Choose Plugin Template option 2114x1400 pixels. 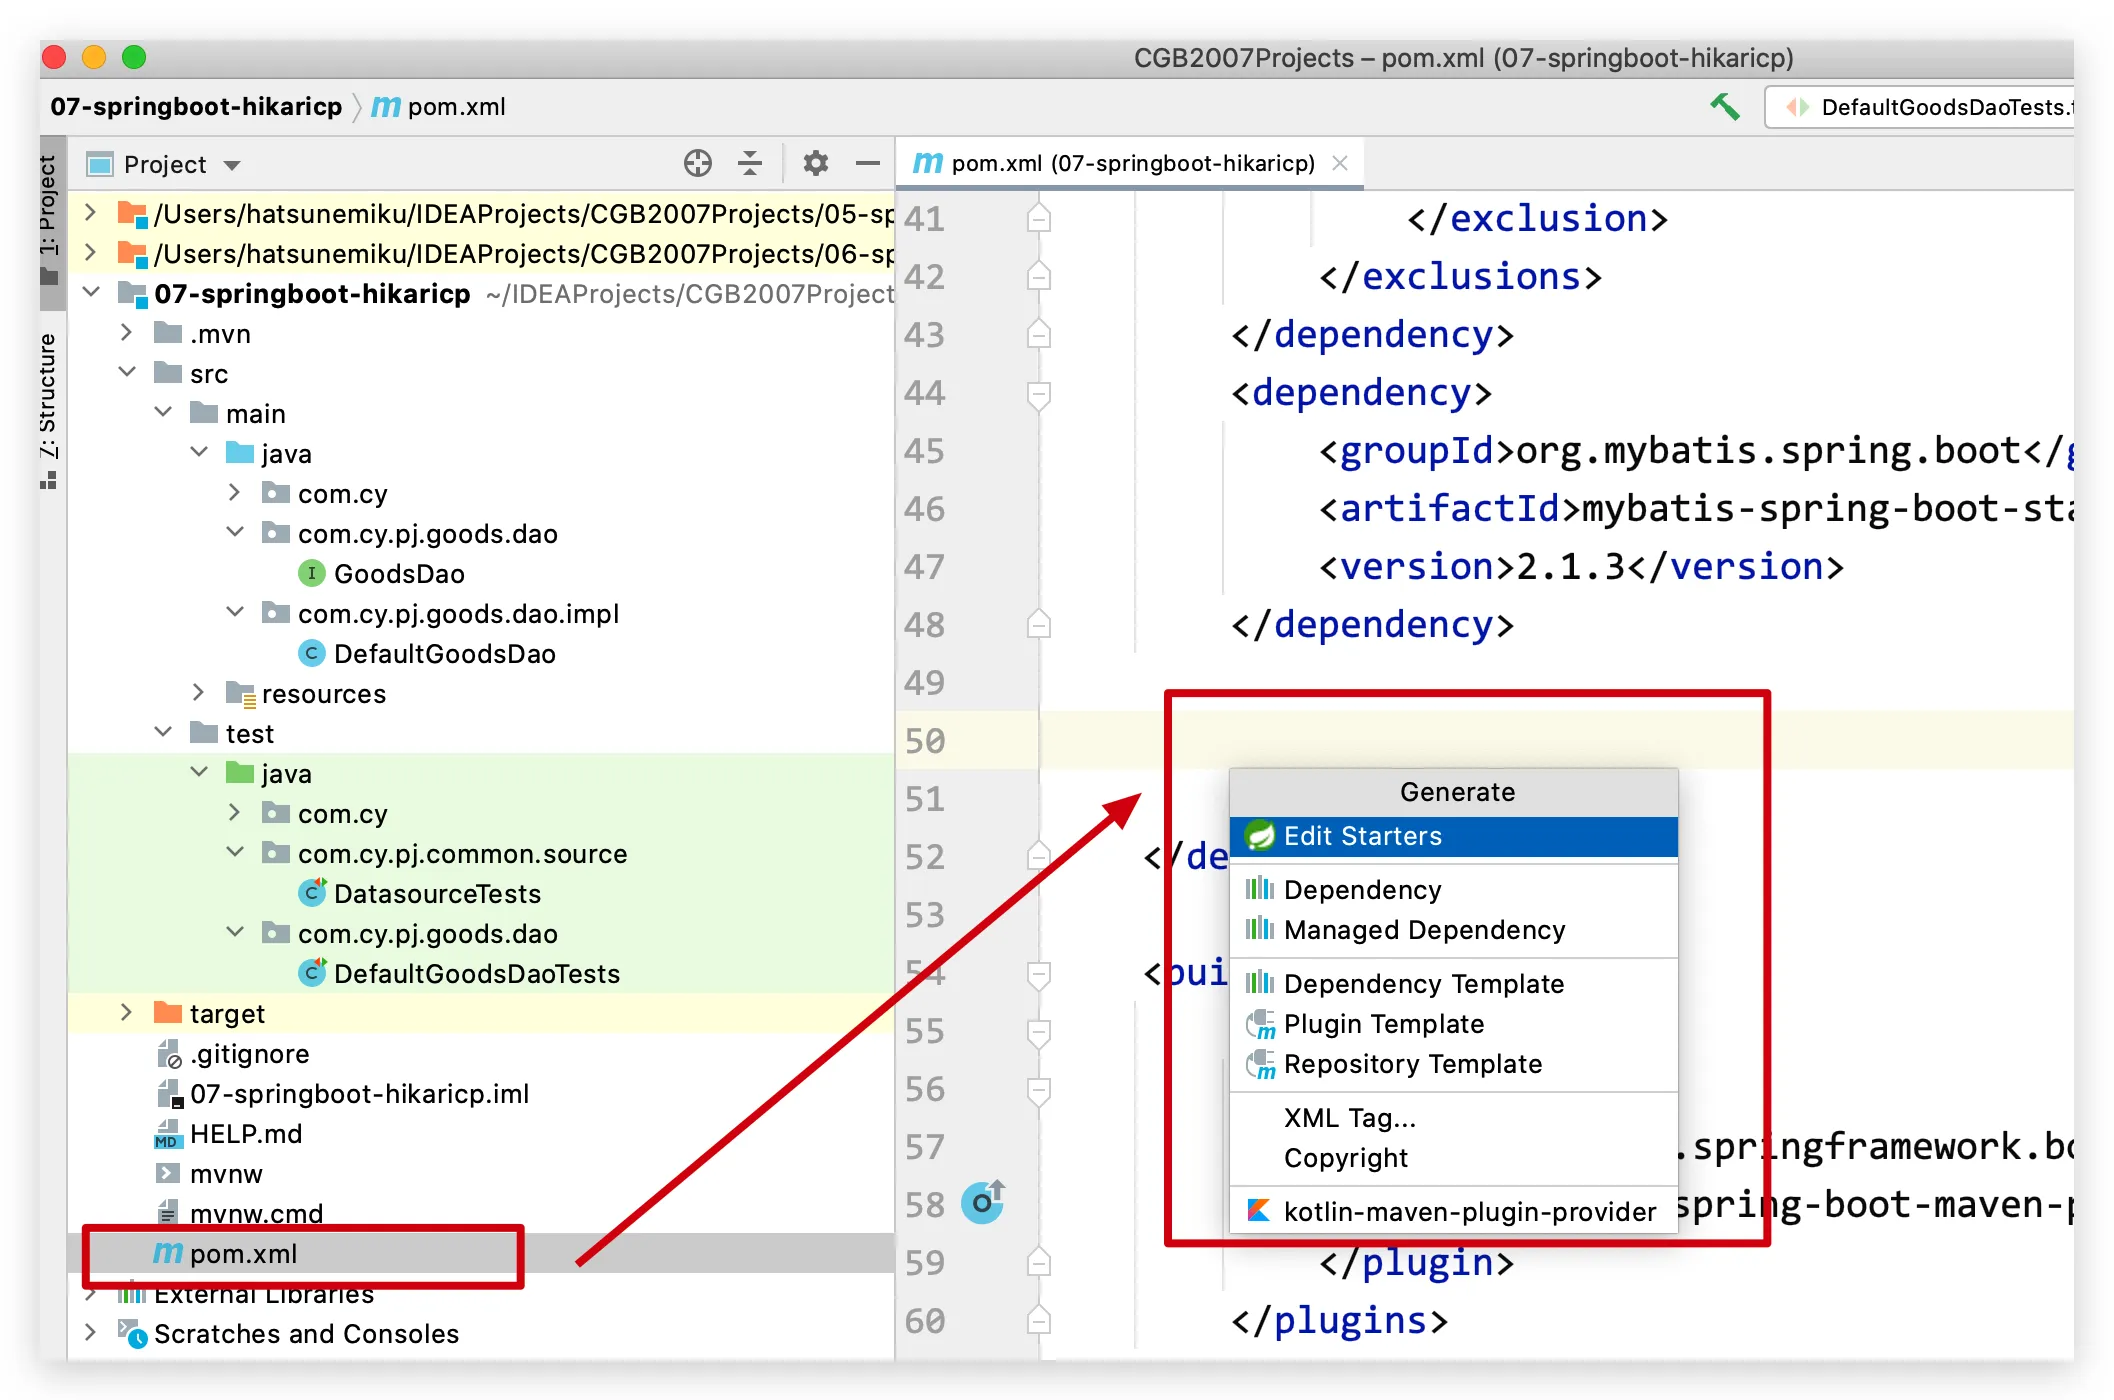[x=1454, y=1024]
